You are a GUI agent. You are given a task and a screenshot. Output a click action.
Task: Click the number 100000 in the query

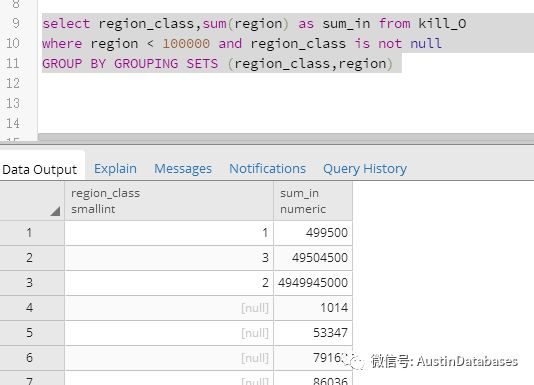click(x=186, y=44)
